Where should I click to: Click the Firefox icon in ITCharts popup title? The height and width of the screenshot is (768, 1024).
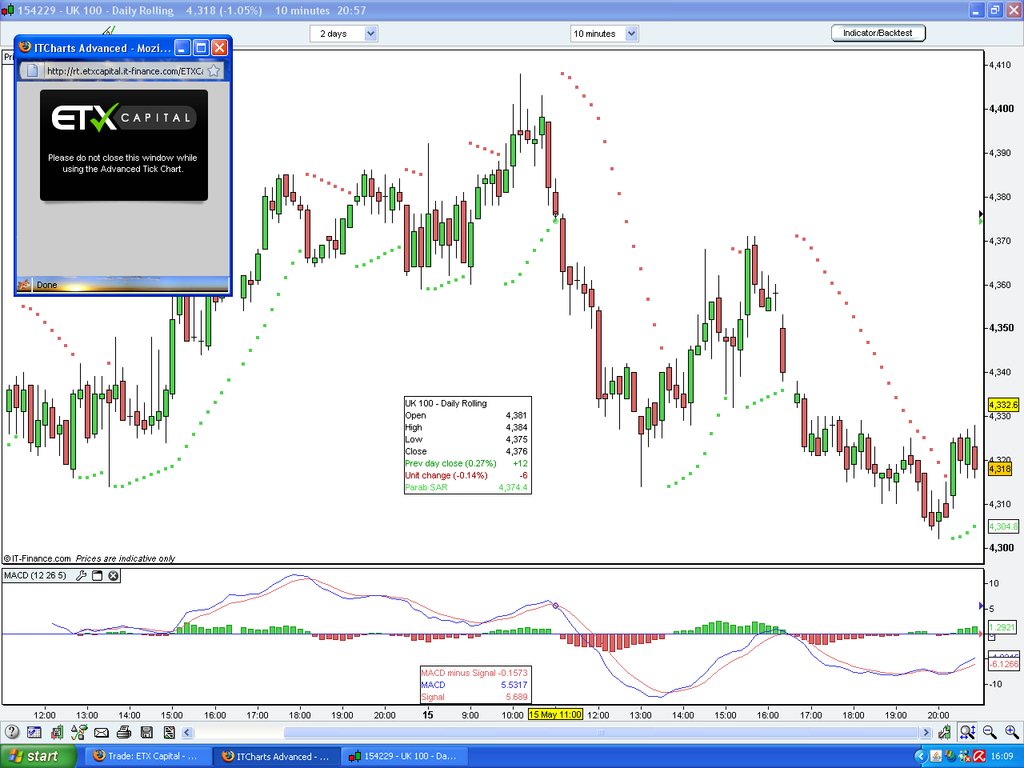tap(25, 47)
